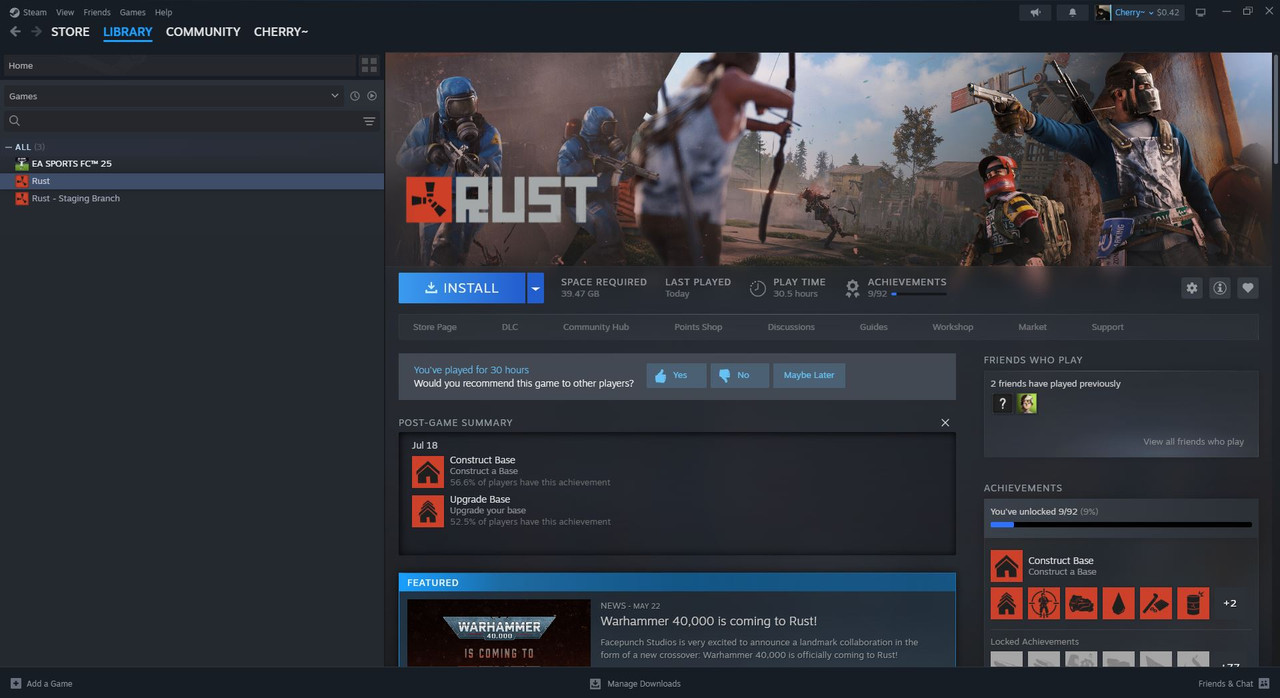
Task: Open the View menu
Action: pos(65,12)
